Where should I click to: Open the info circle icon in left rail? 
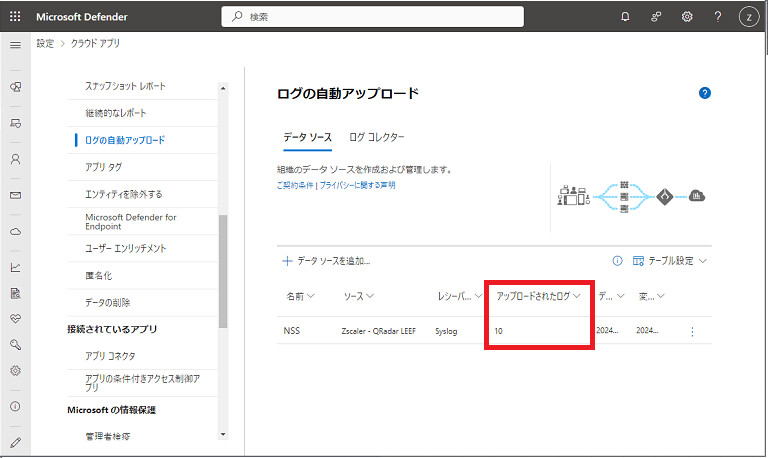[x=16, y=406]
